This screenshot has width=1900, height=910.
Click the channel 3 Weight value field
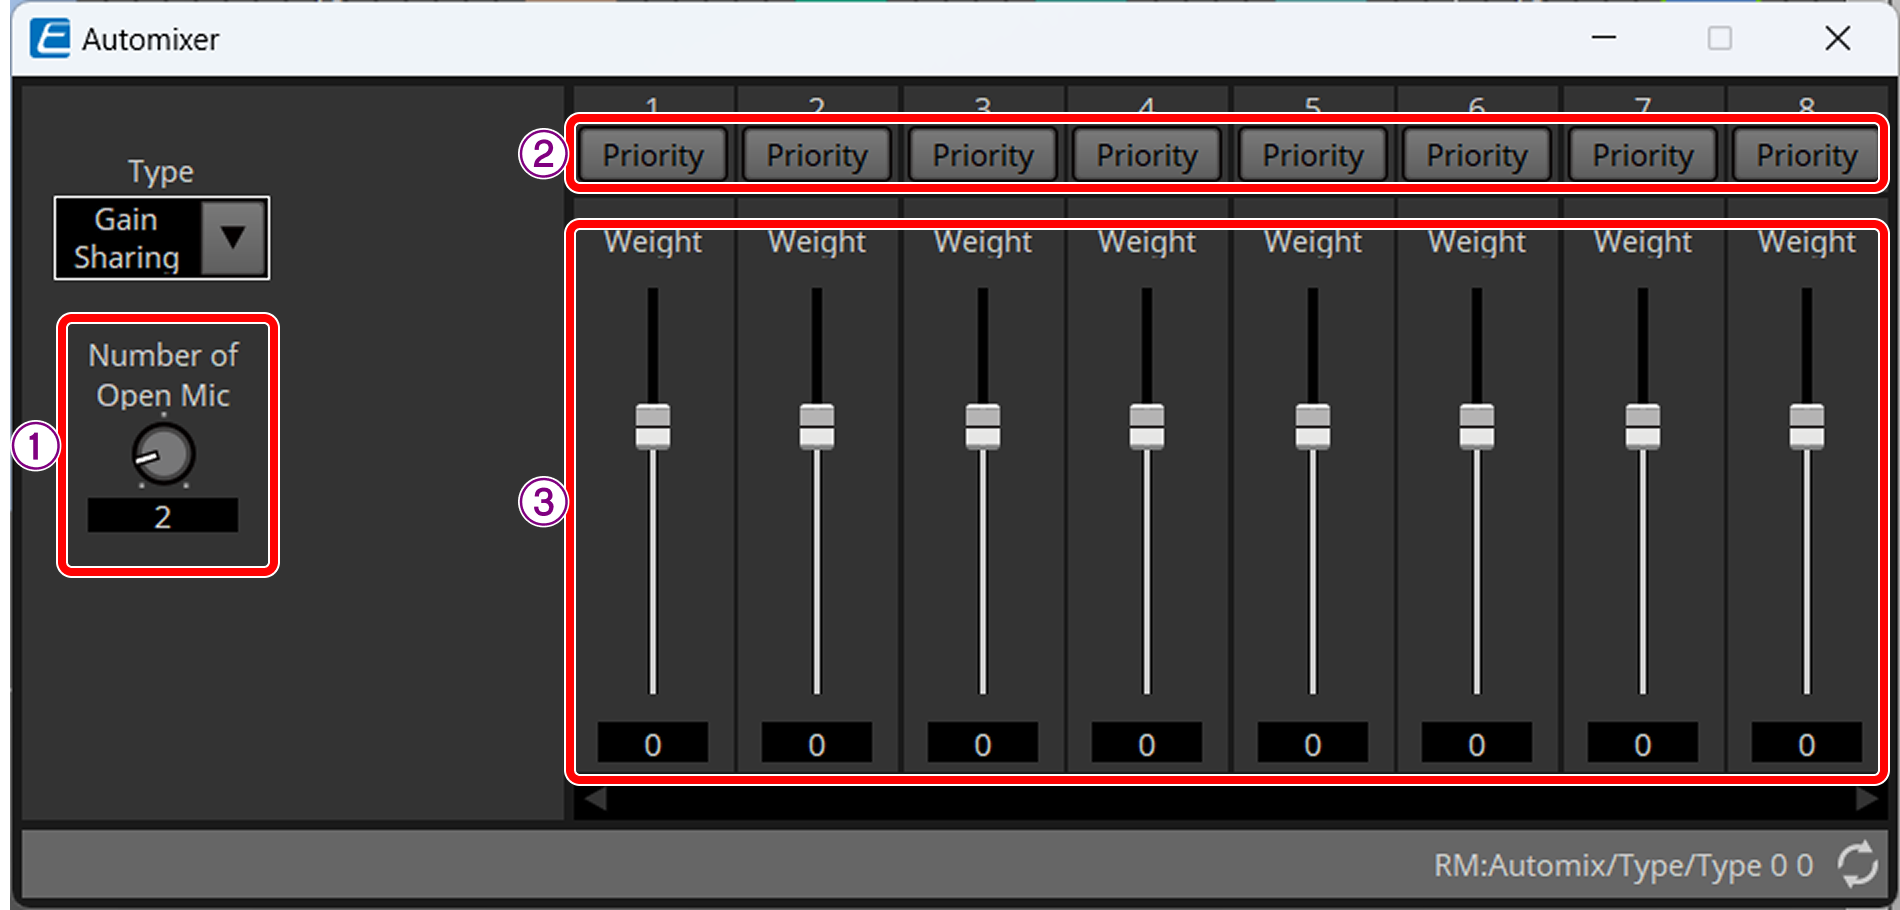982,744
